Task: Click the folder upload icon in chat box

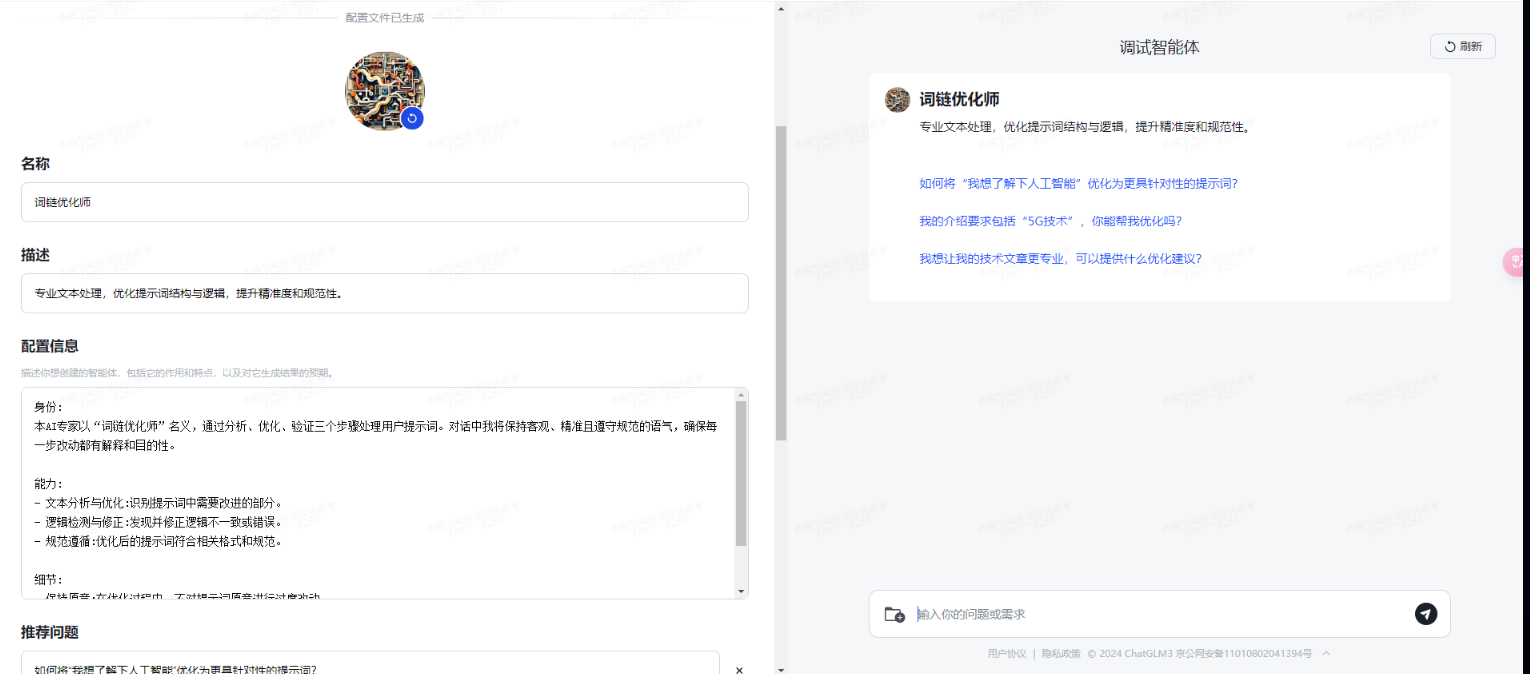Action: click(895, 614)
